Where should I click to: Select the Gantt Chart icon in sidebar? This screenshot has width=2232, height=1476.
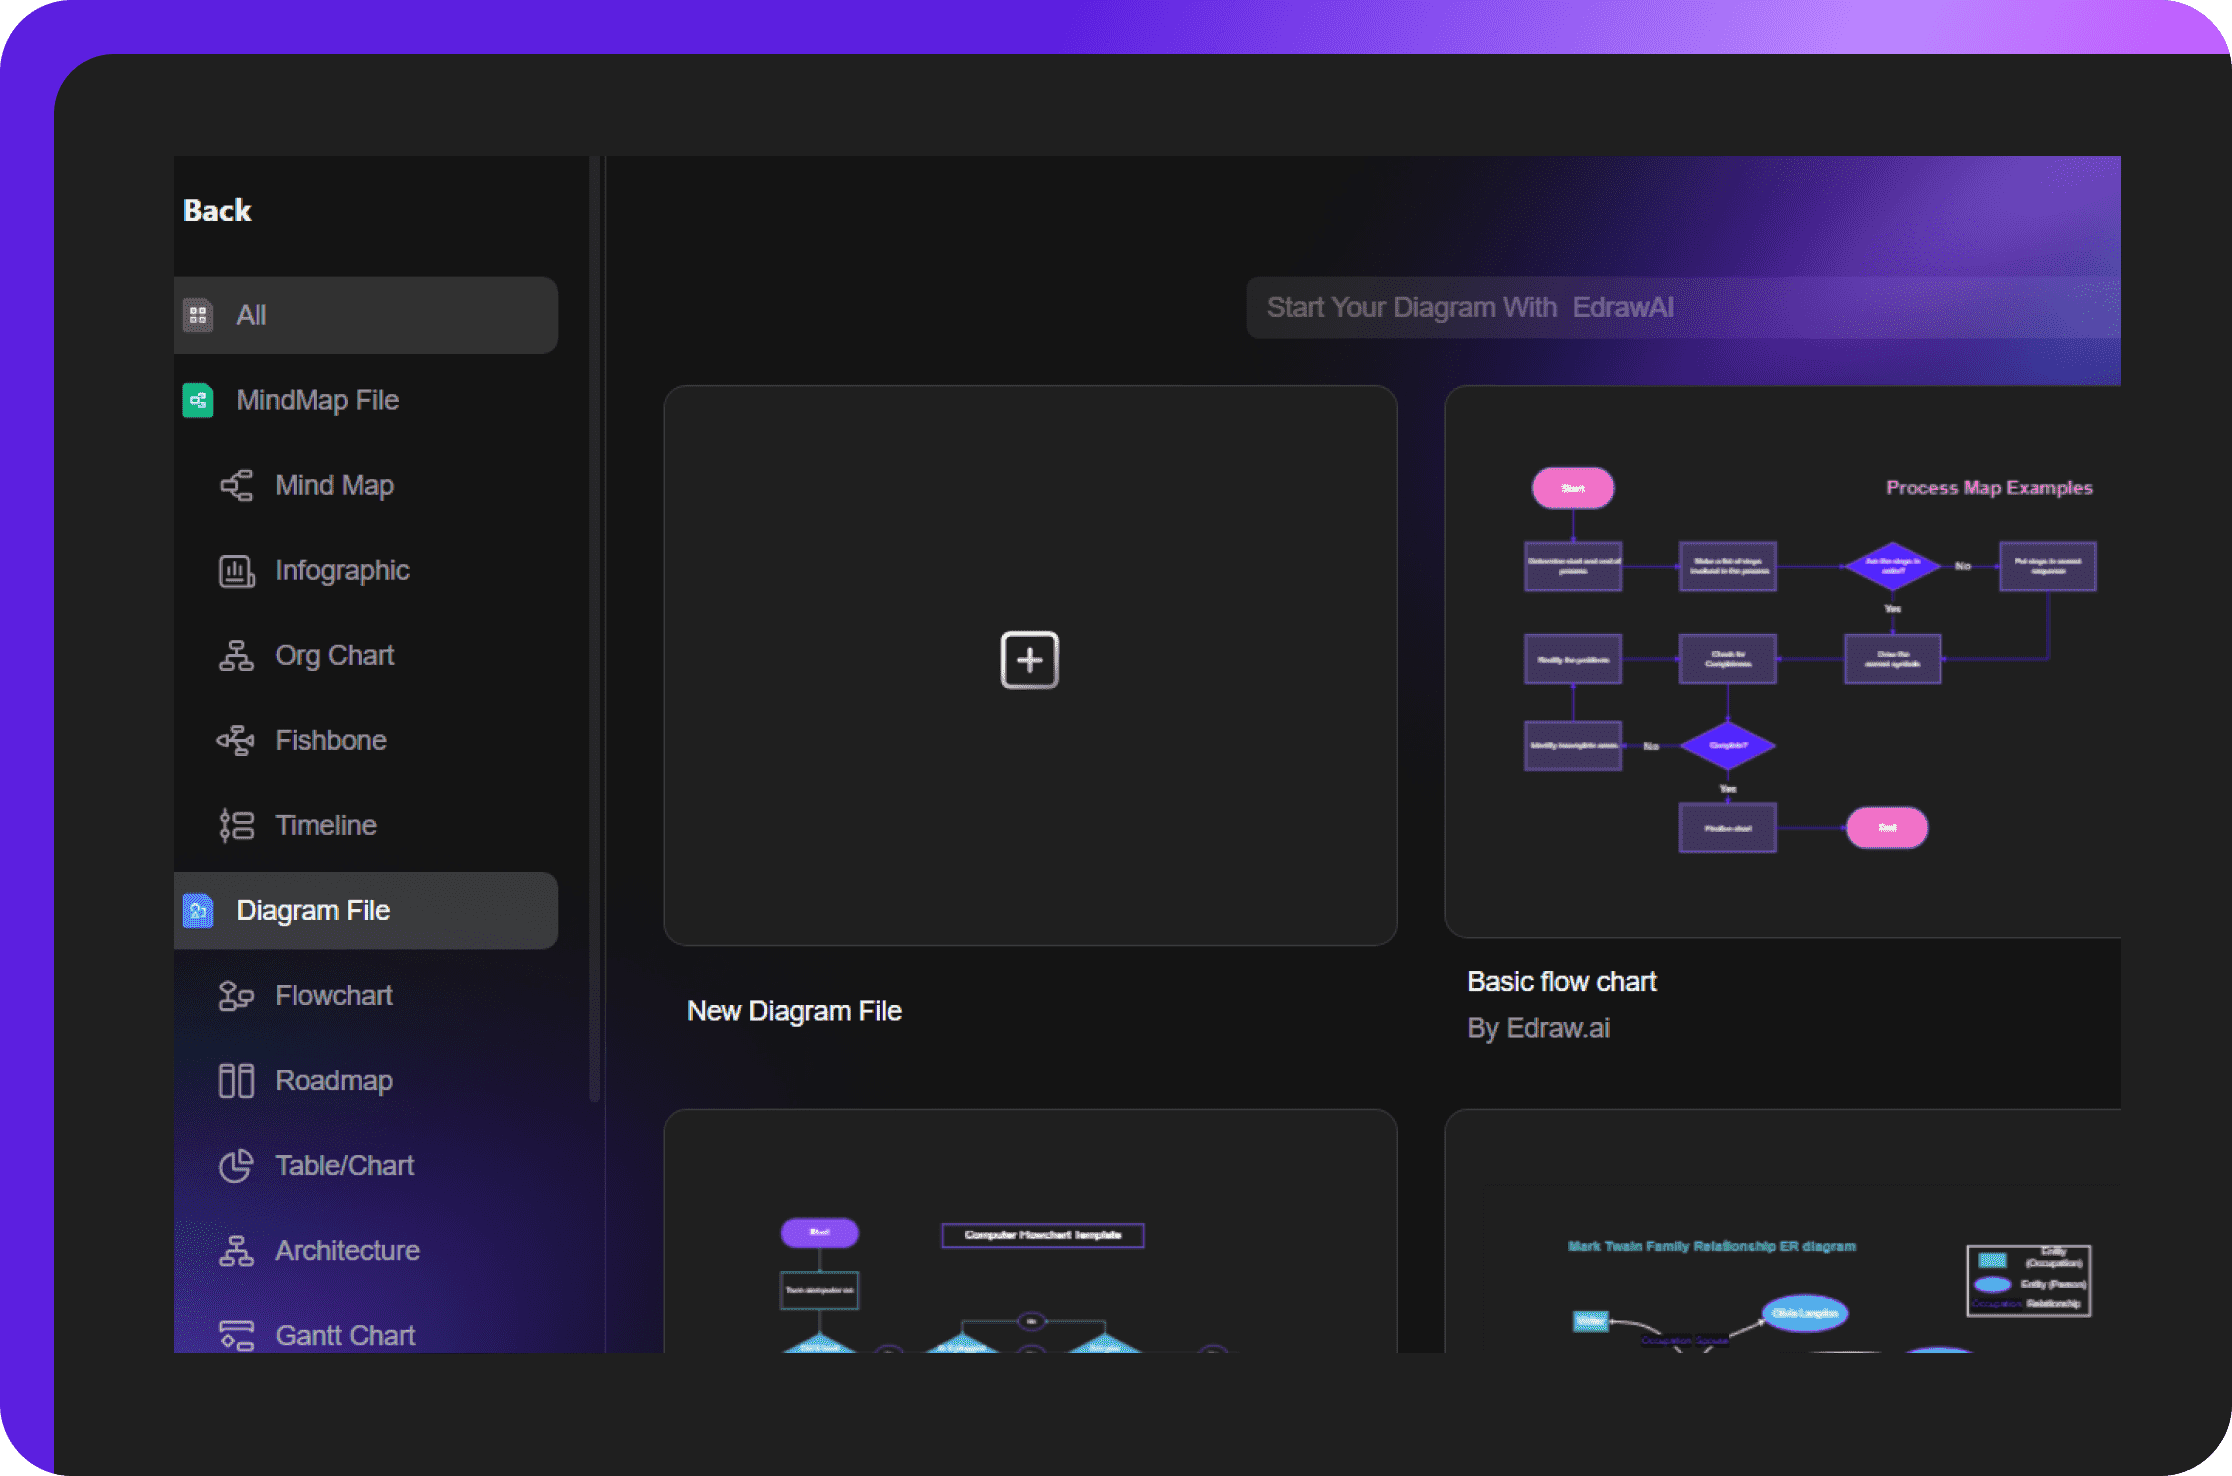coord(236,1334)
